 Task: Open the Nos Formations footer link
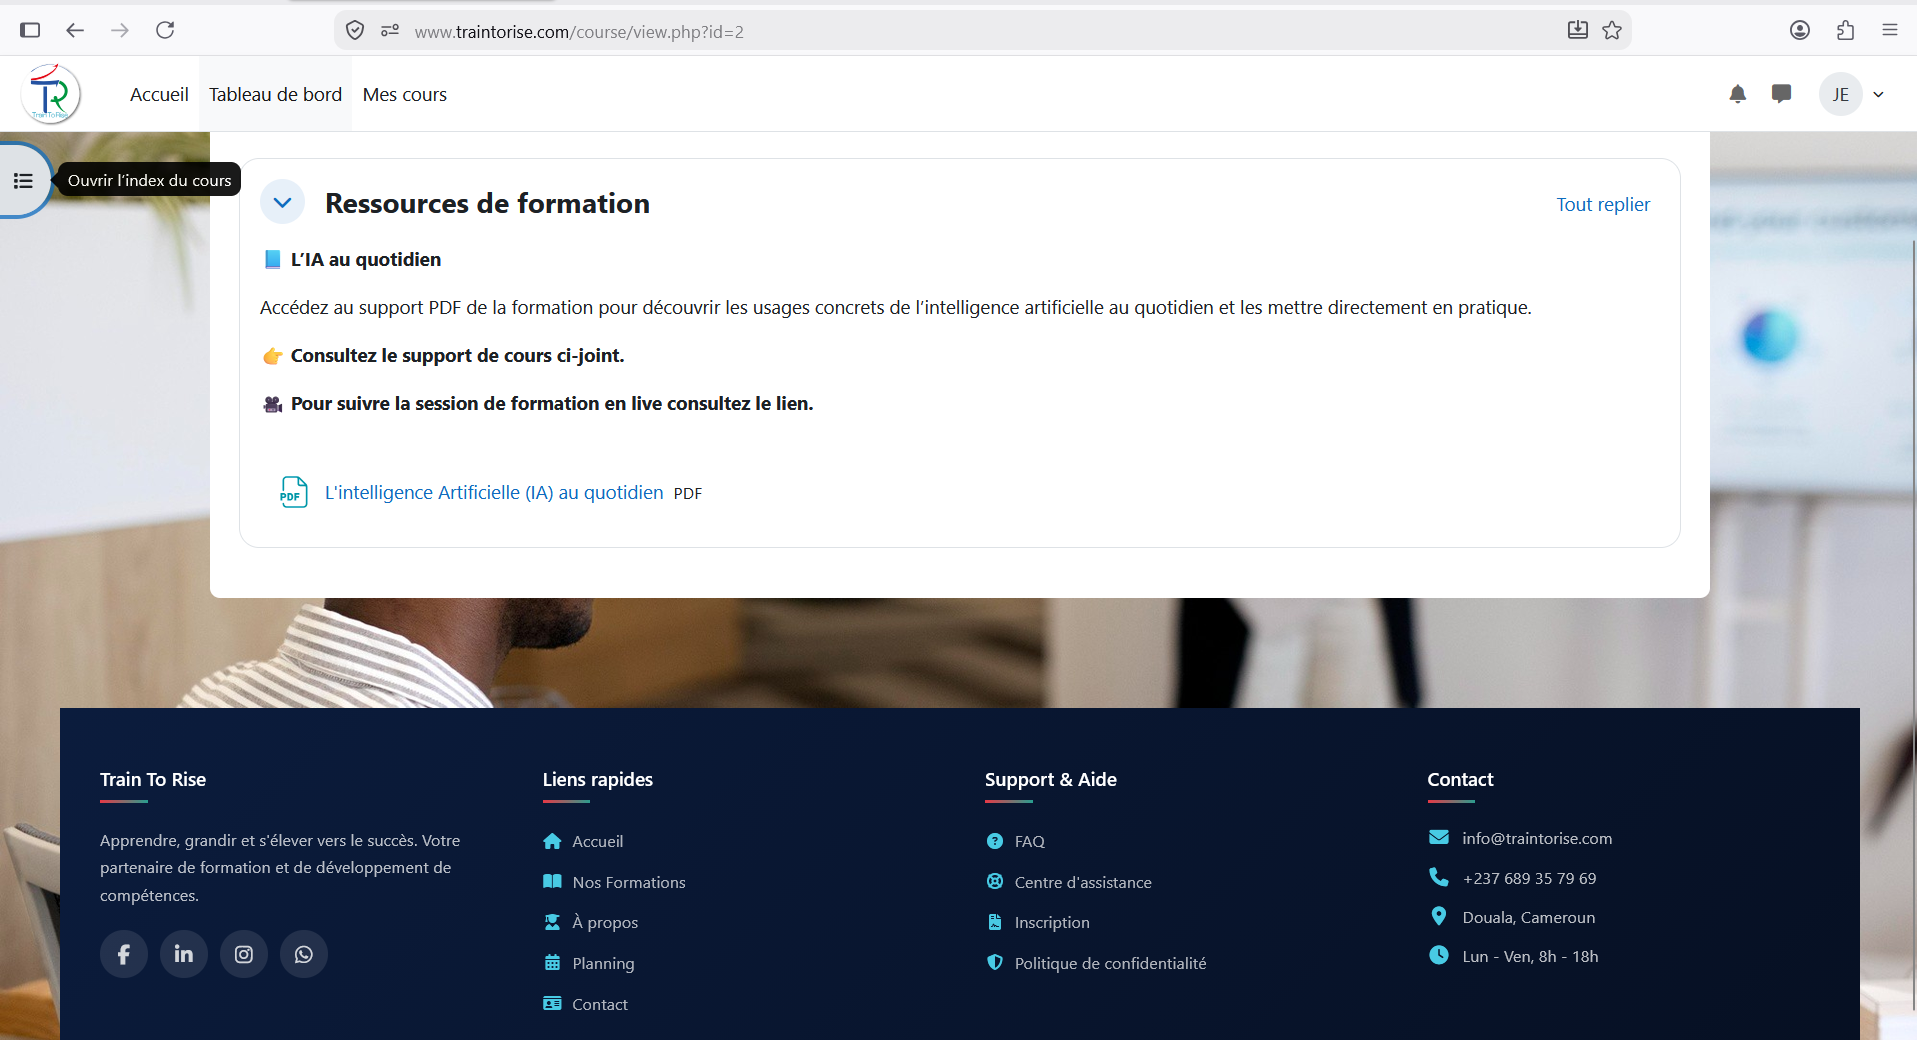[629, 882]
